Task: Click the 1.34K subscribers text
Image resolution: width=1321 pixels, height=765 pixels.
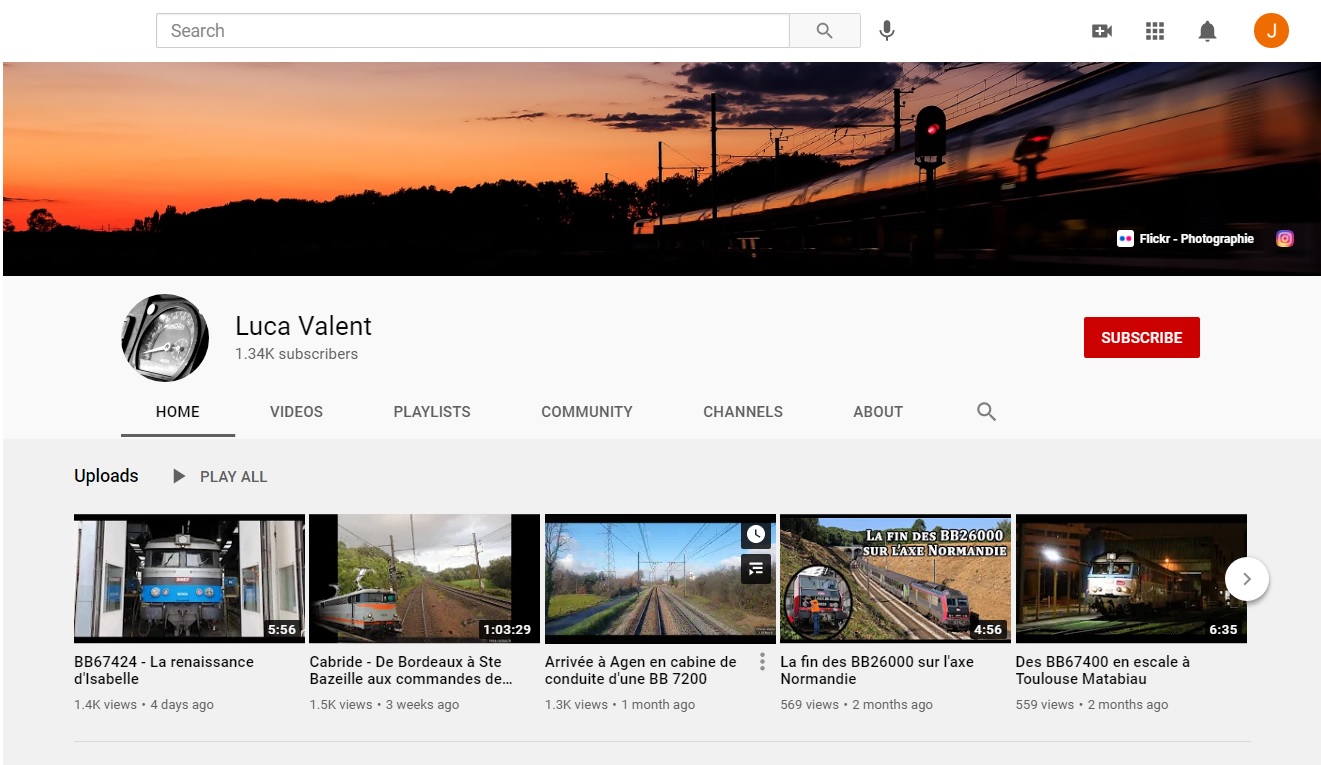Action: [296, 354]
